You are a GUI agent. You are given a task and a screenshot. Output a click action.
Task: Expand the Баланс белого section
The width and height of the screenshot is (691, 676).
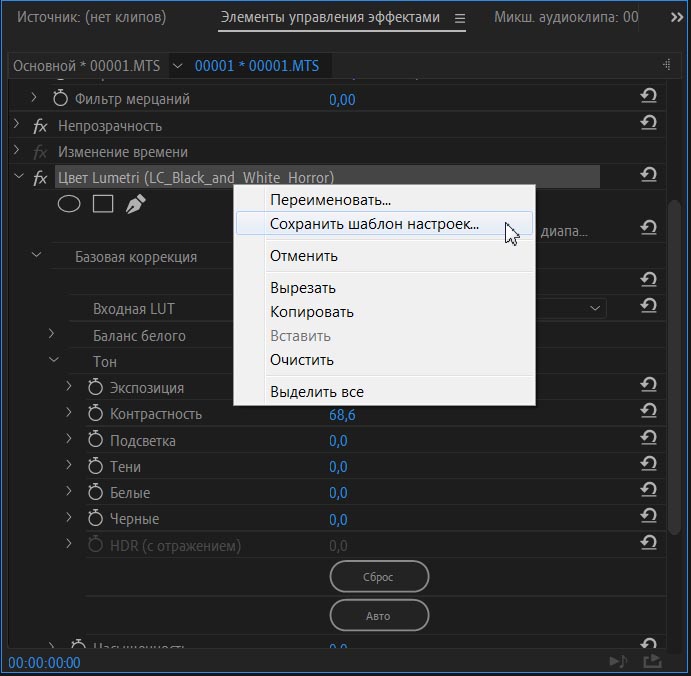click(51, 334)
